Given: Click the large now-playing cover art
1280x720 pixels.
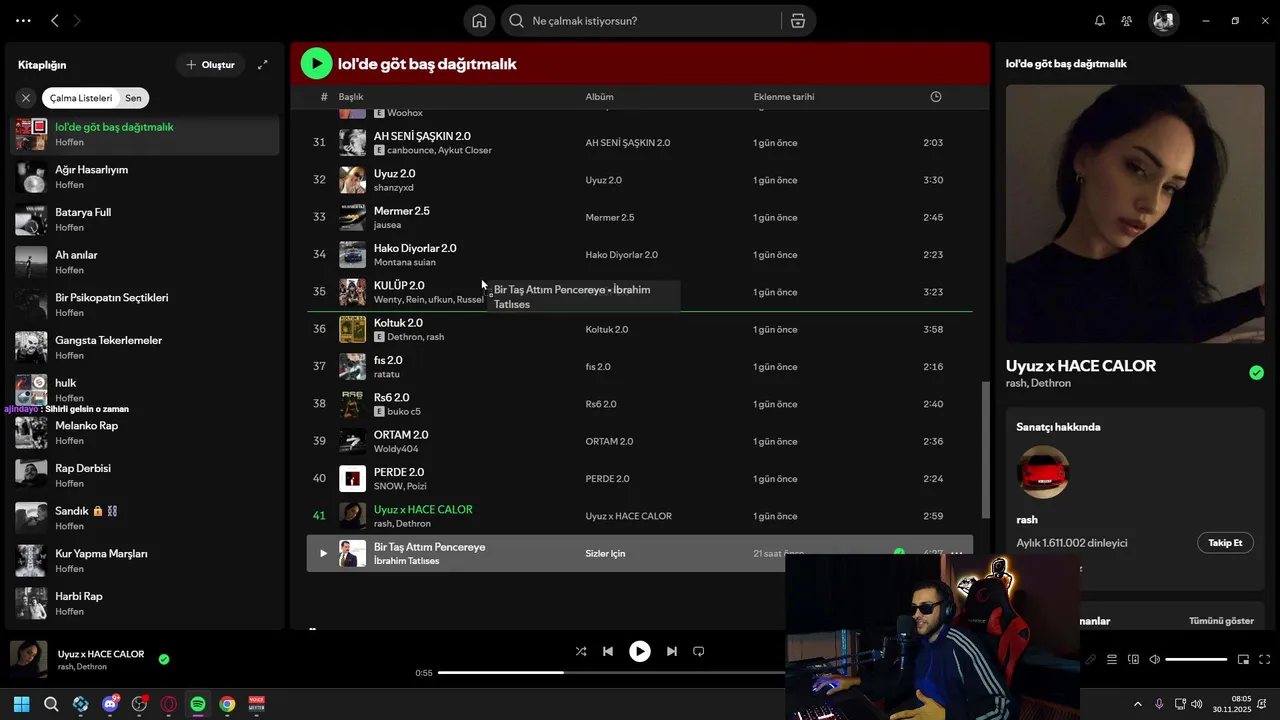Looking at the screenshot, I should tap(1135, 213).
